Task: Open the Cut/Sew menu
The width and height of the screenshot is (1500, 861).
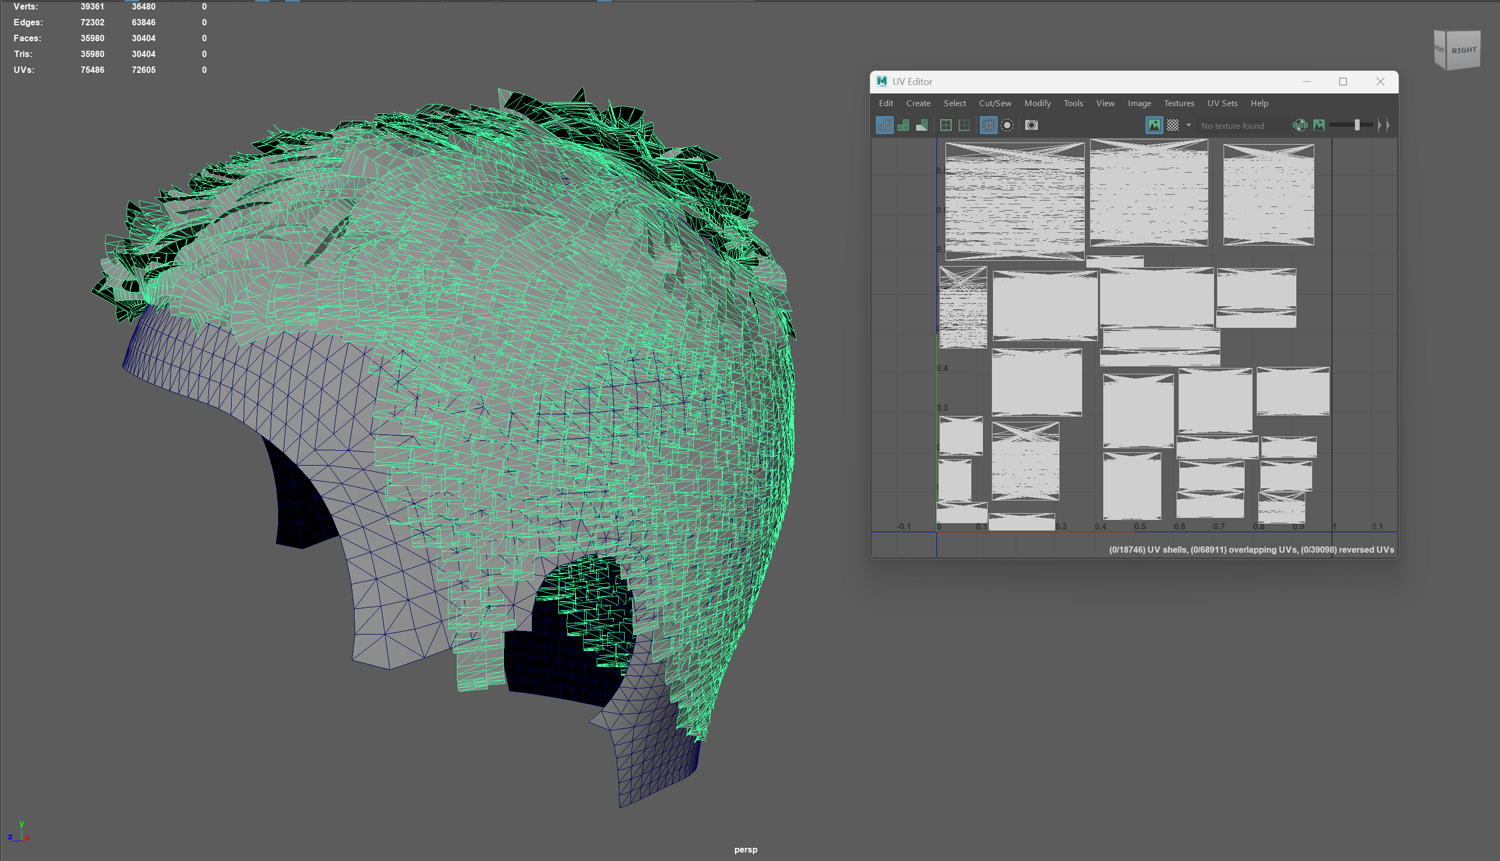Action: click(x=995, y=103)
